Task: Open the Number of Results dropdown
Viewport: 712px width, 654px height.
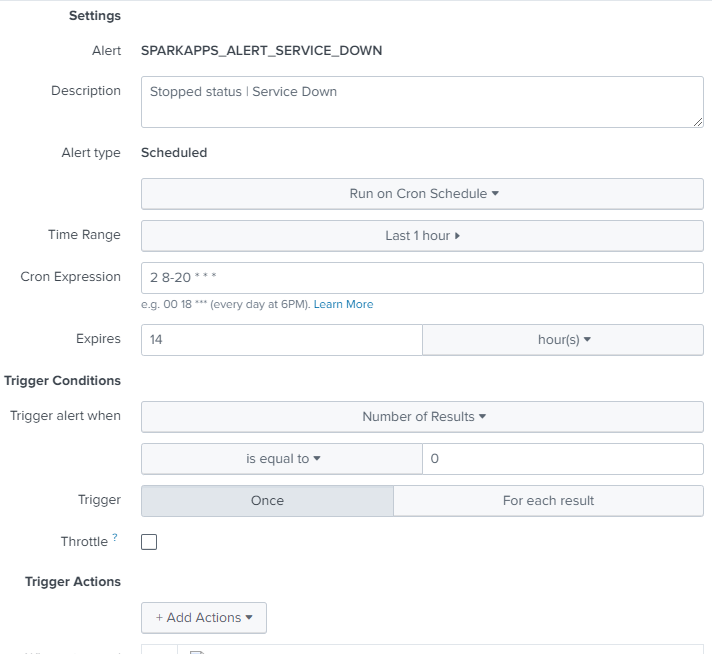Action: coord(422,417)
